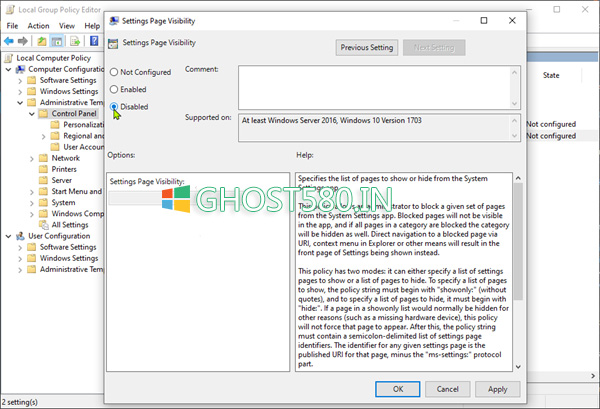Viewport: 600px width, 409px height.
Task: Collapse the Computer Configuration tree node
Action: [8, 70]
